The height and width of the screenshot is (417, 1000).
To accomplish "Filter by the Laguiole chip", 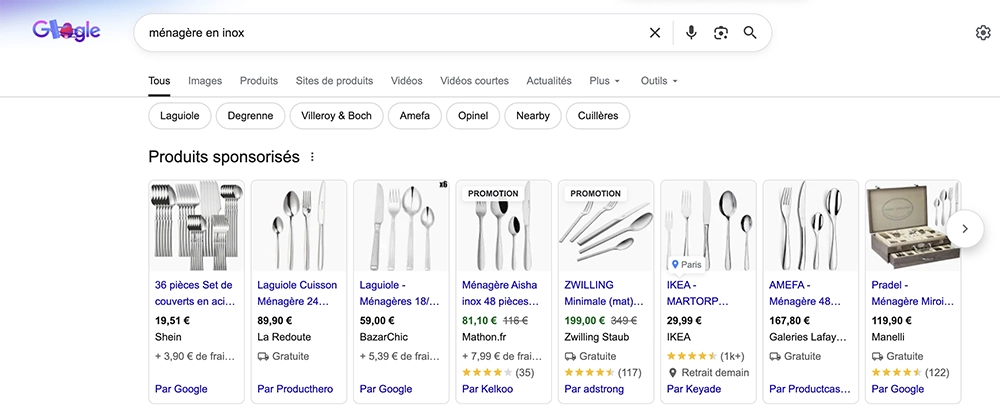I will pyautogui.click(x=180, y=116).
